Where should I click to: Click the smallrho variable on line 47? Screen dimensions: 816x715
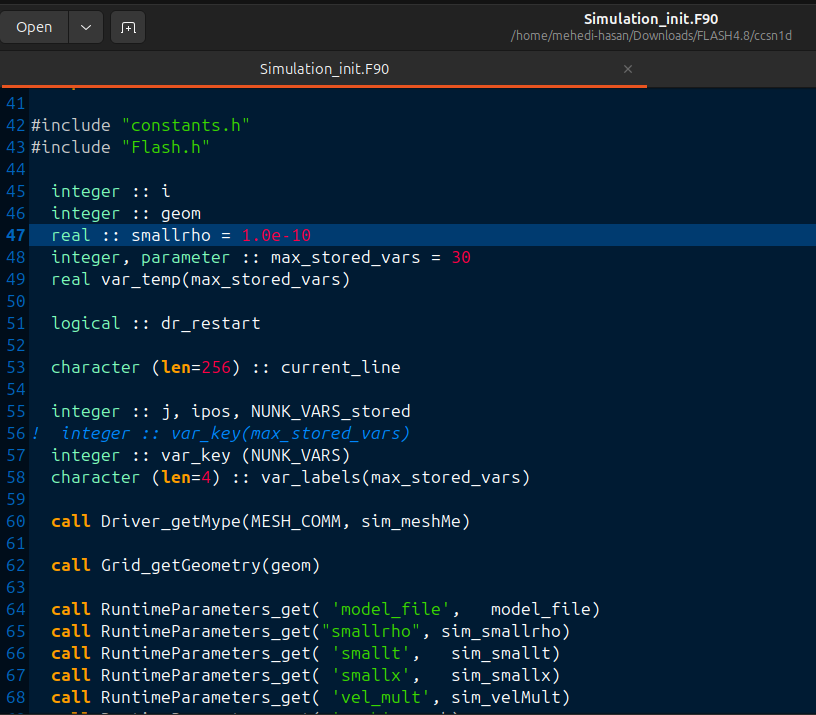[171, 235]
